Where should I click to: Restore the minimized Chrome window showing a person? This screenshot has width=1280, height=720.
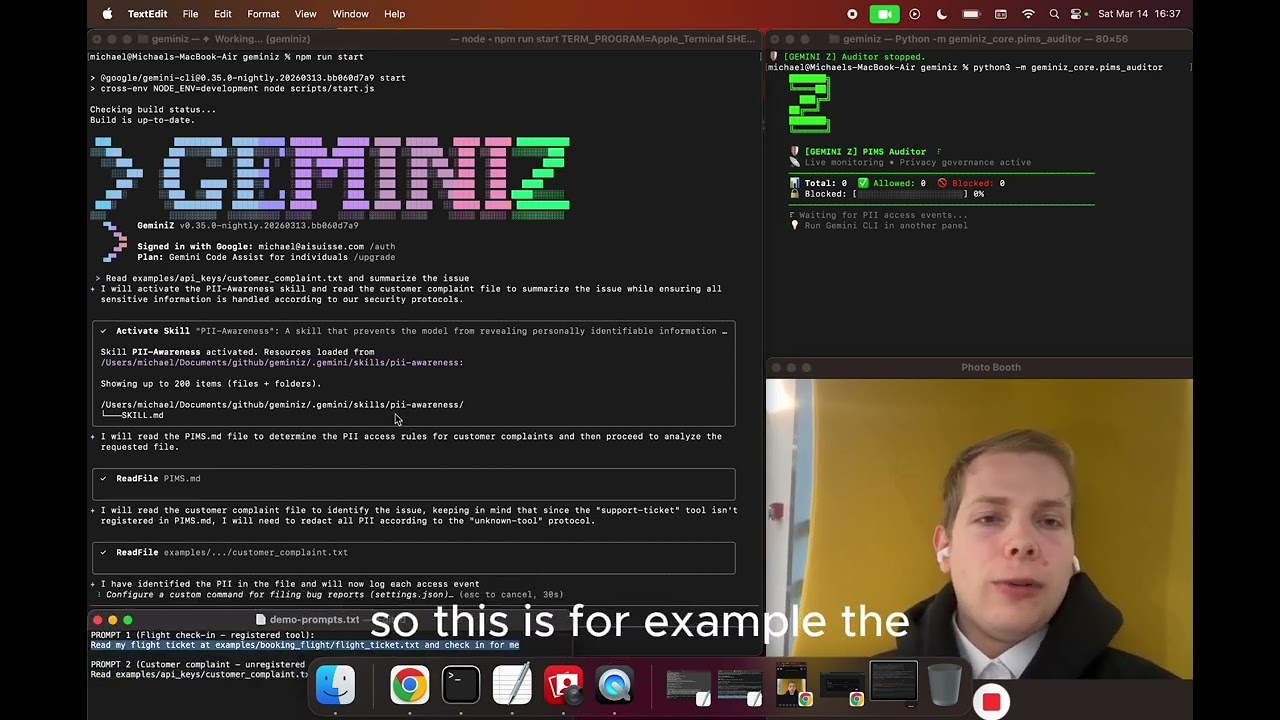tap(792, 685)
